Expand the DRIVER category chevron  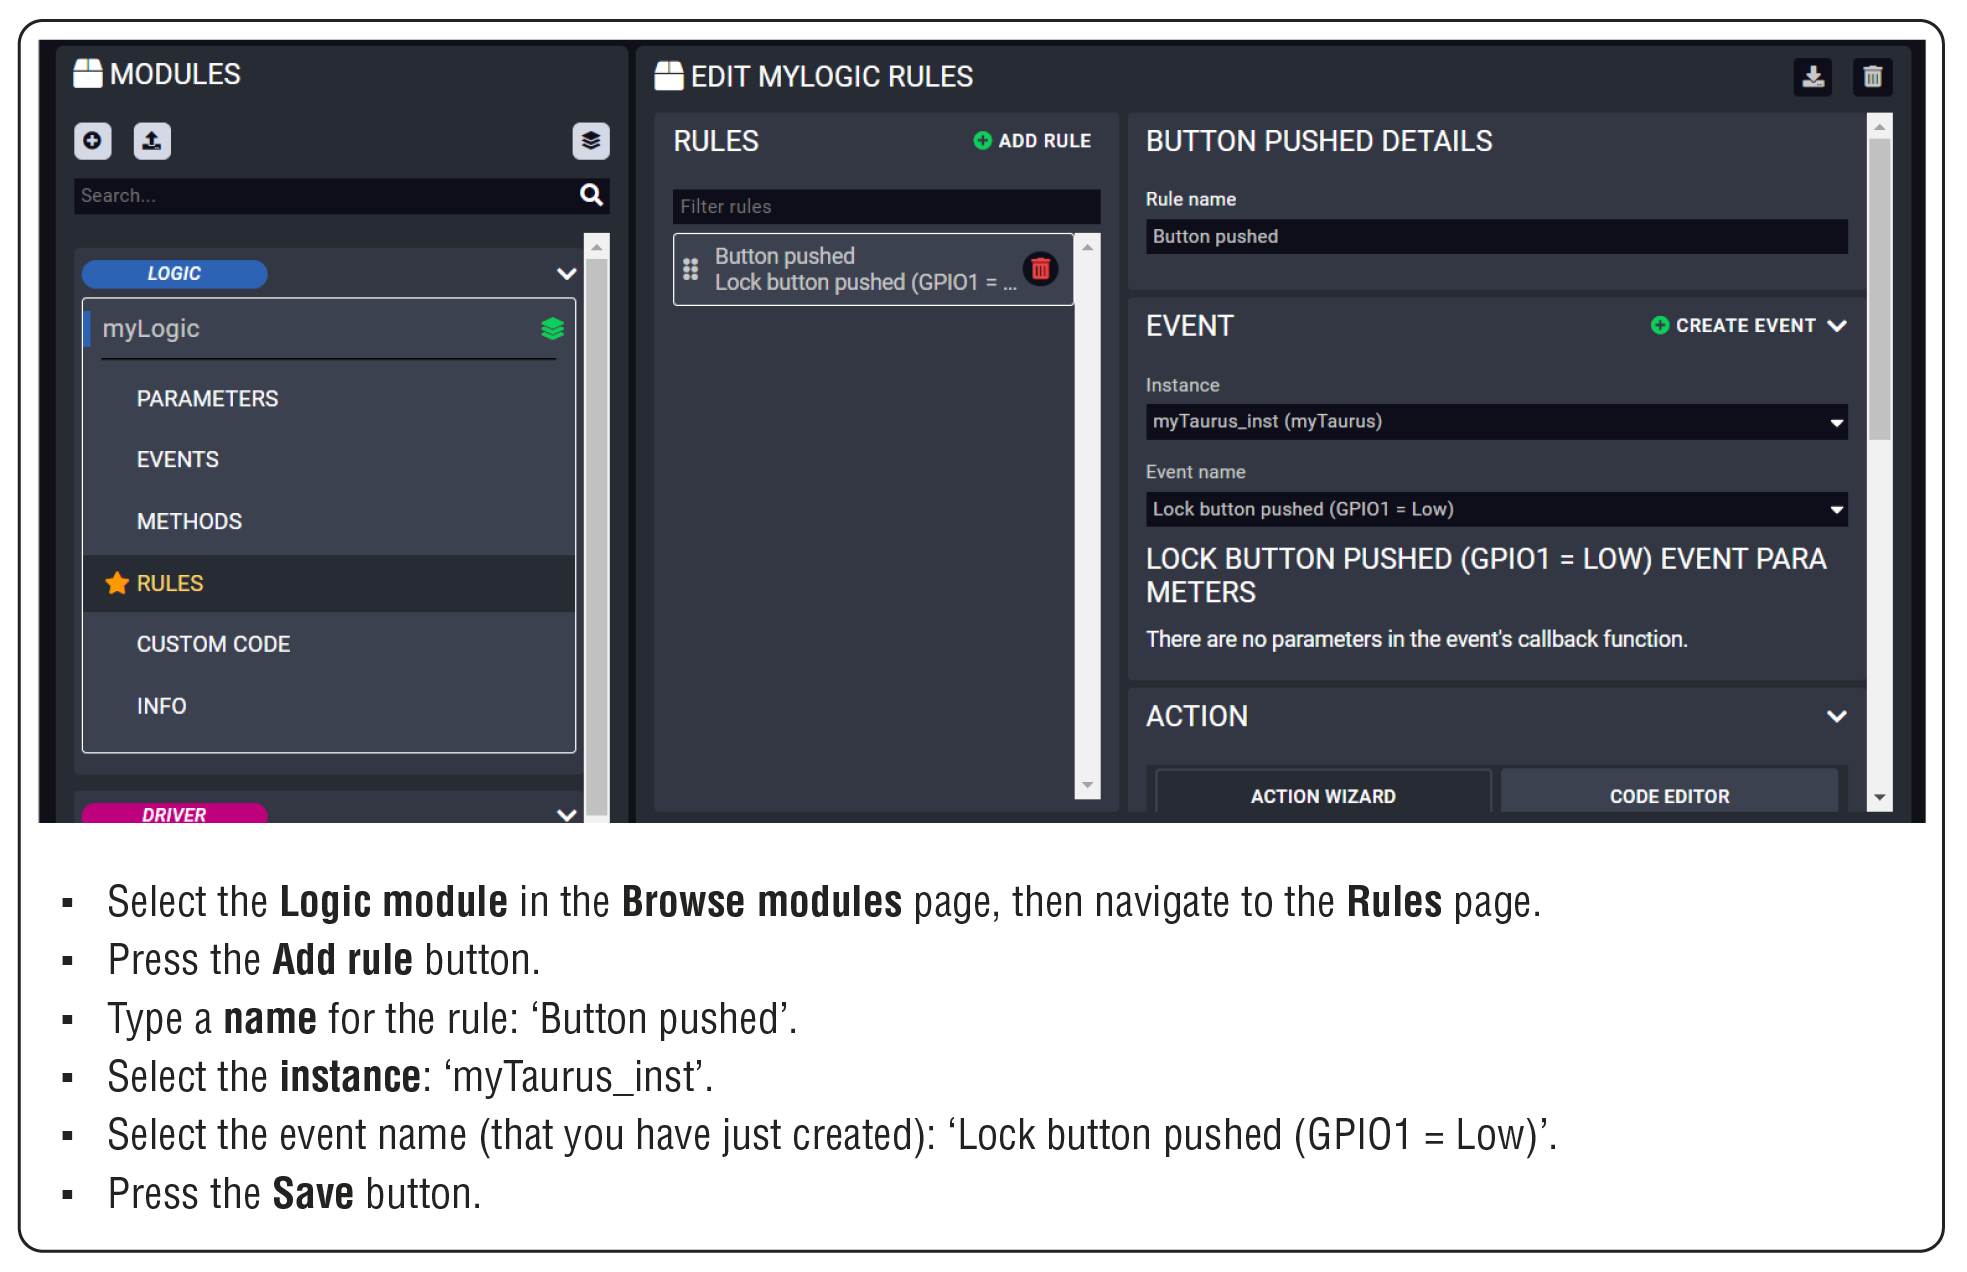coord(566,814)
